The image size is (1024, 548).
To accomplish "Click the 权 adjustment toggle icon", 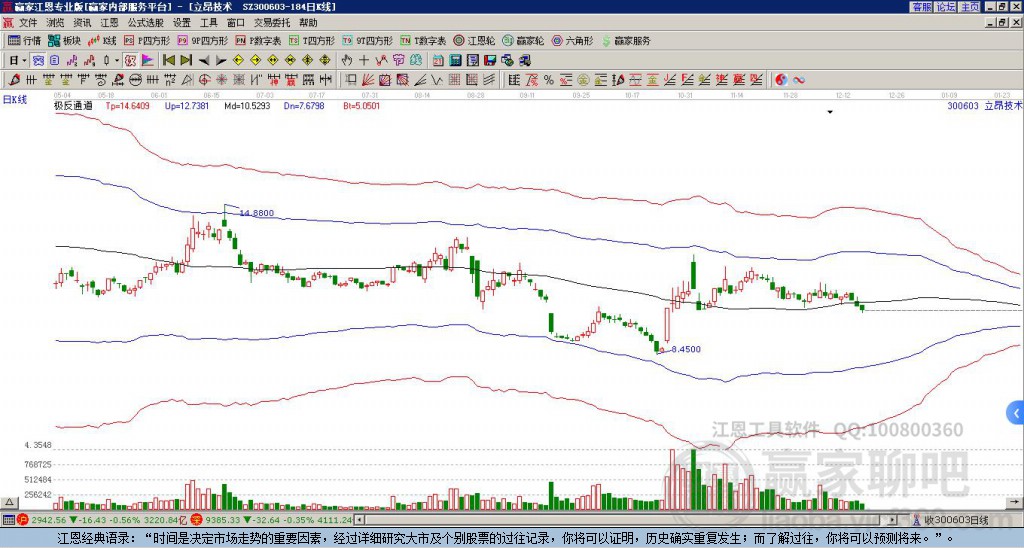I will [x=130, y=60].
